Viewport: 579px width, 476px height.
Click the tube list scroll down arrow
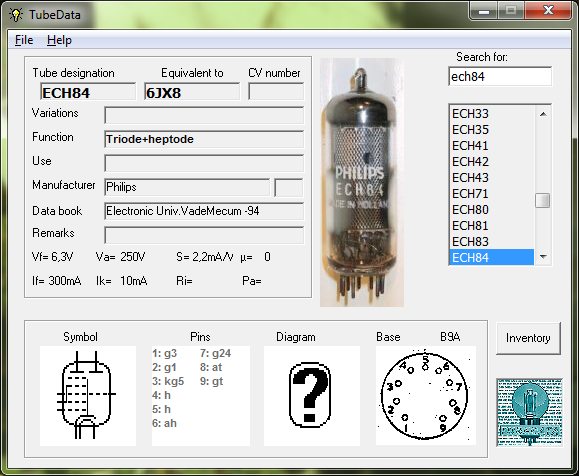tap(543, 256)
